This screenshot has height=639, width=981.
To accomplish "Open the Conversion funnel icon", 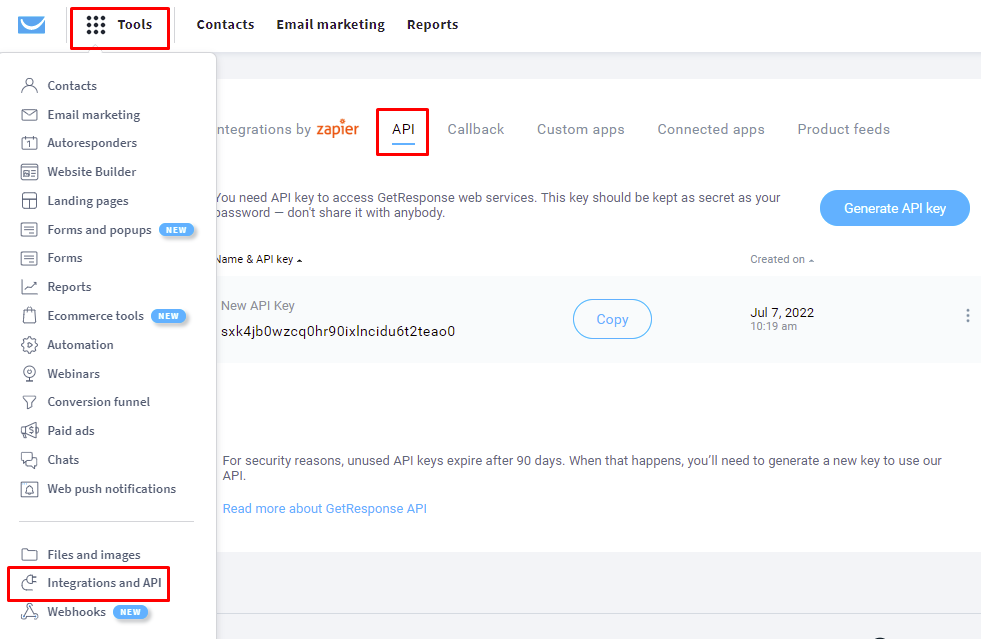I will (x=29, y=402).
